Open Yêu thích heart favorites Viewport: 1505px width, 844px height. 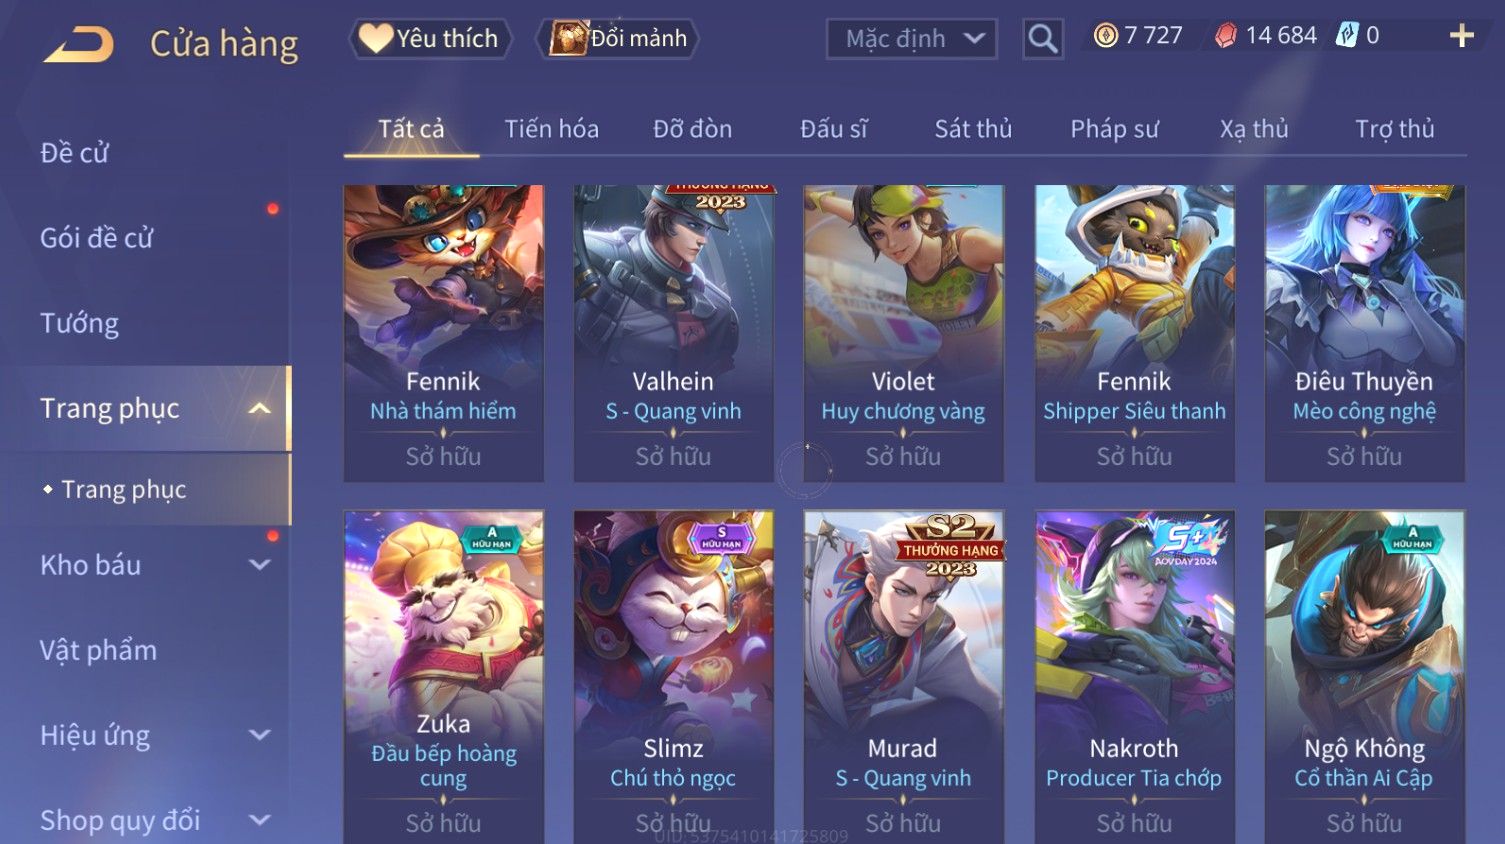click(x=430, y=39)
